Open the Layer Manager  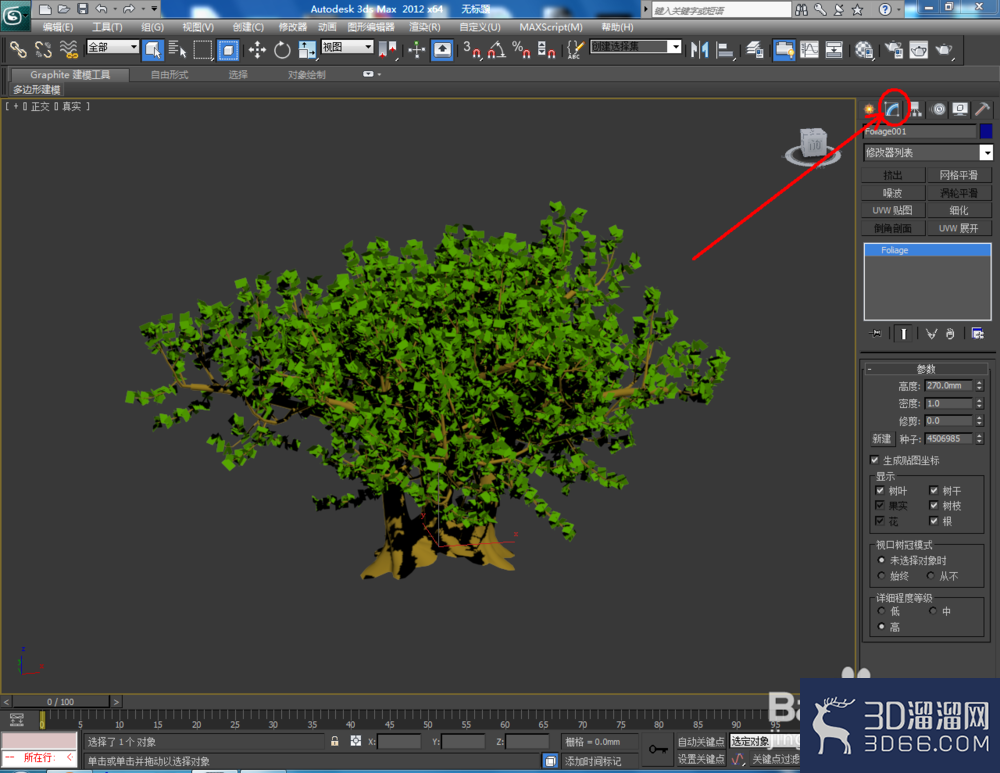pyautogui.click(x=755, y=49)
